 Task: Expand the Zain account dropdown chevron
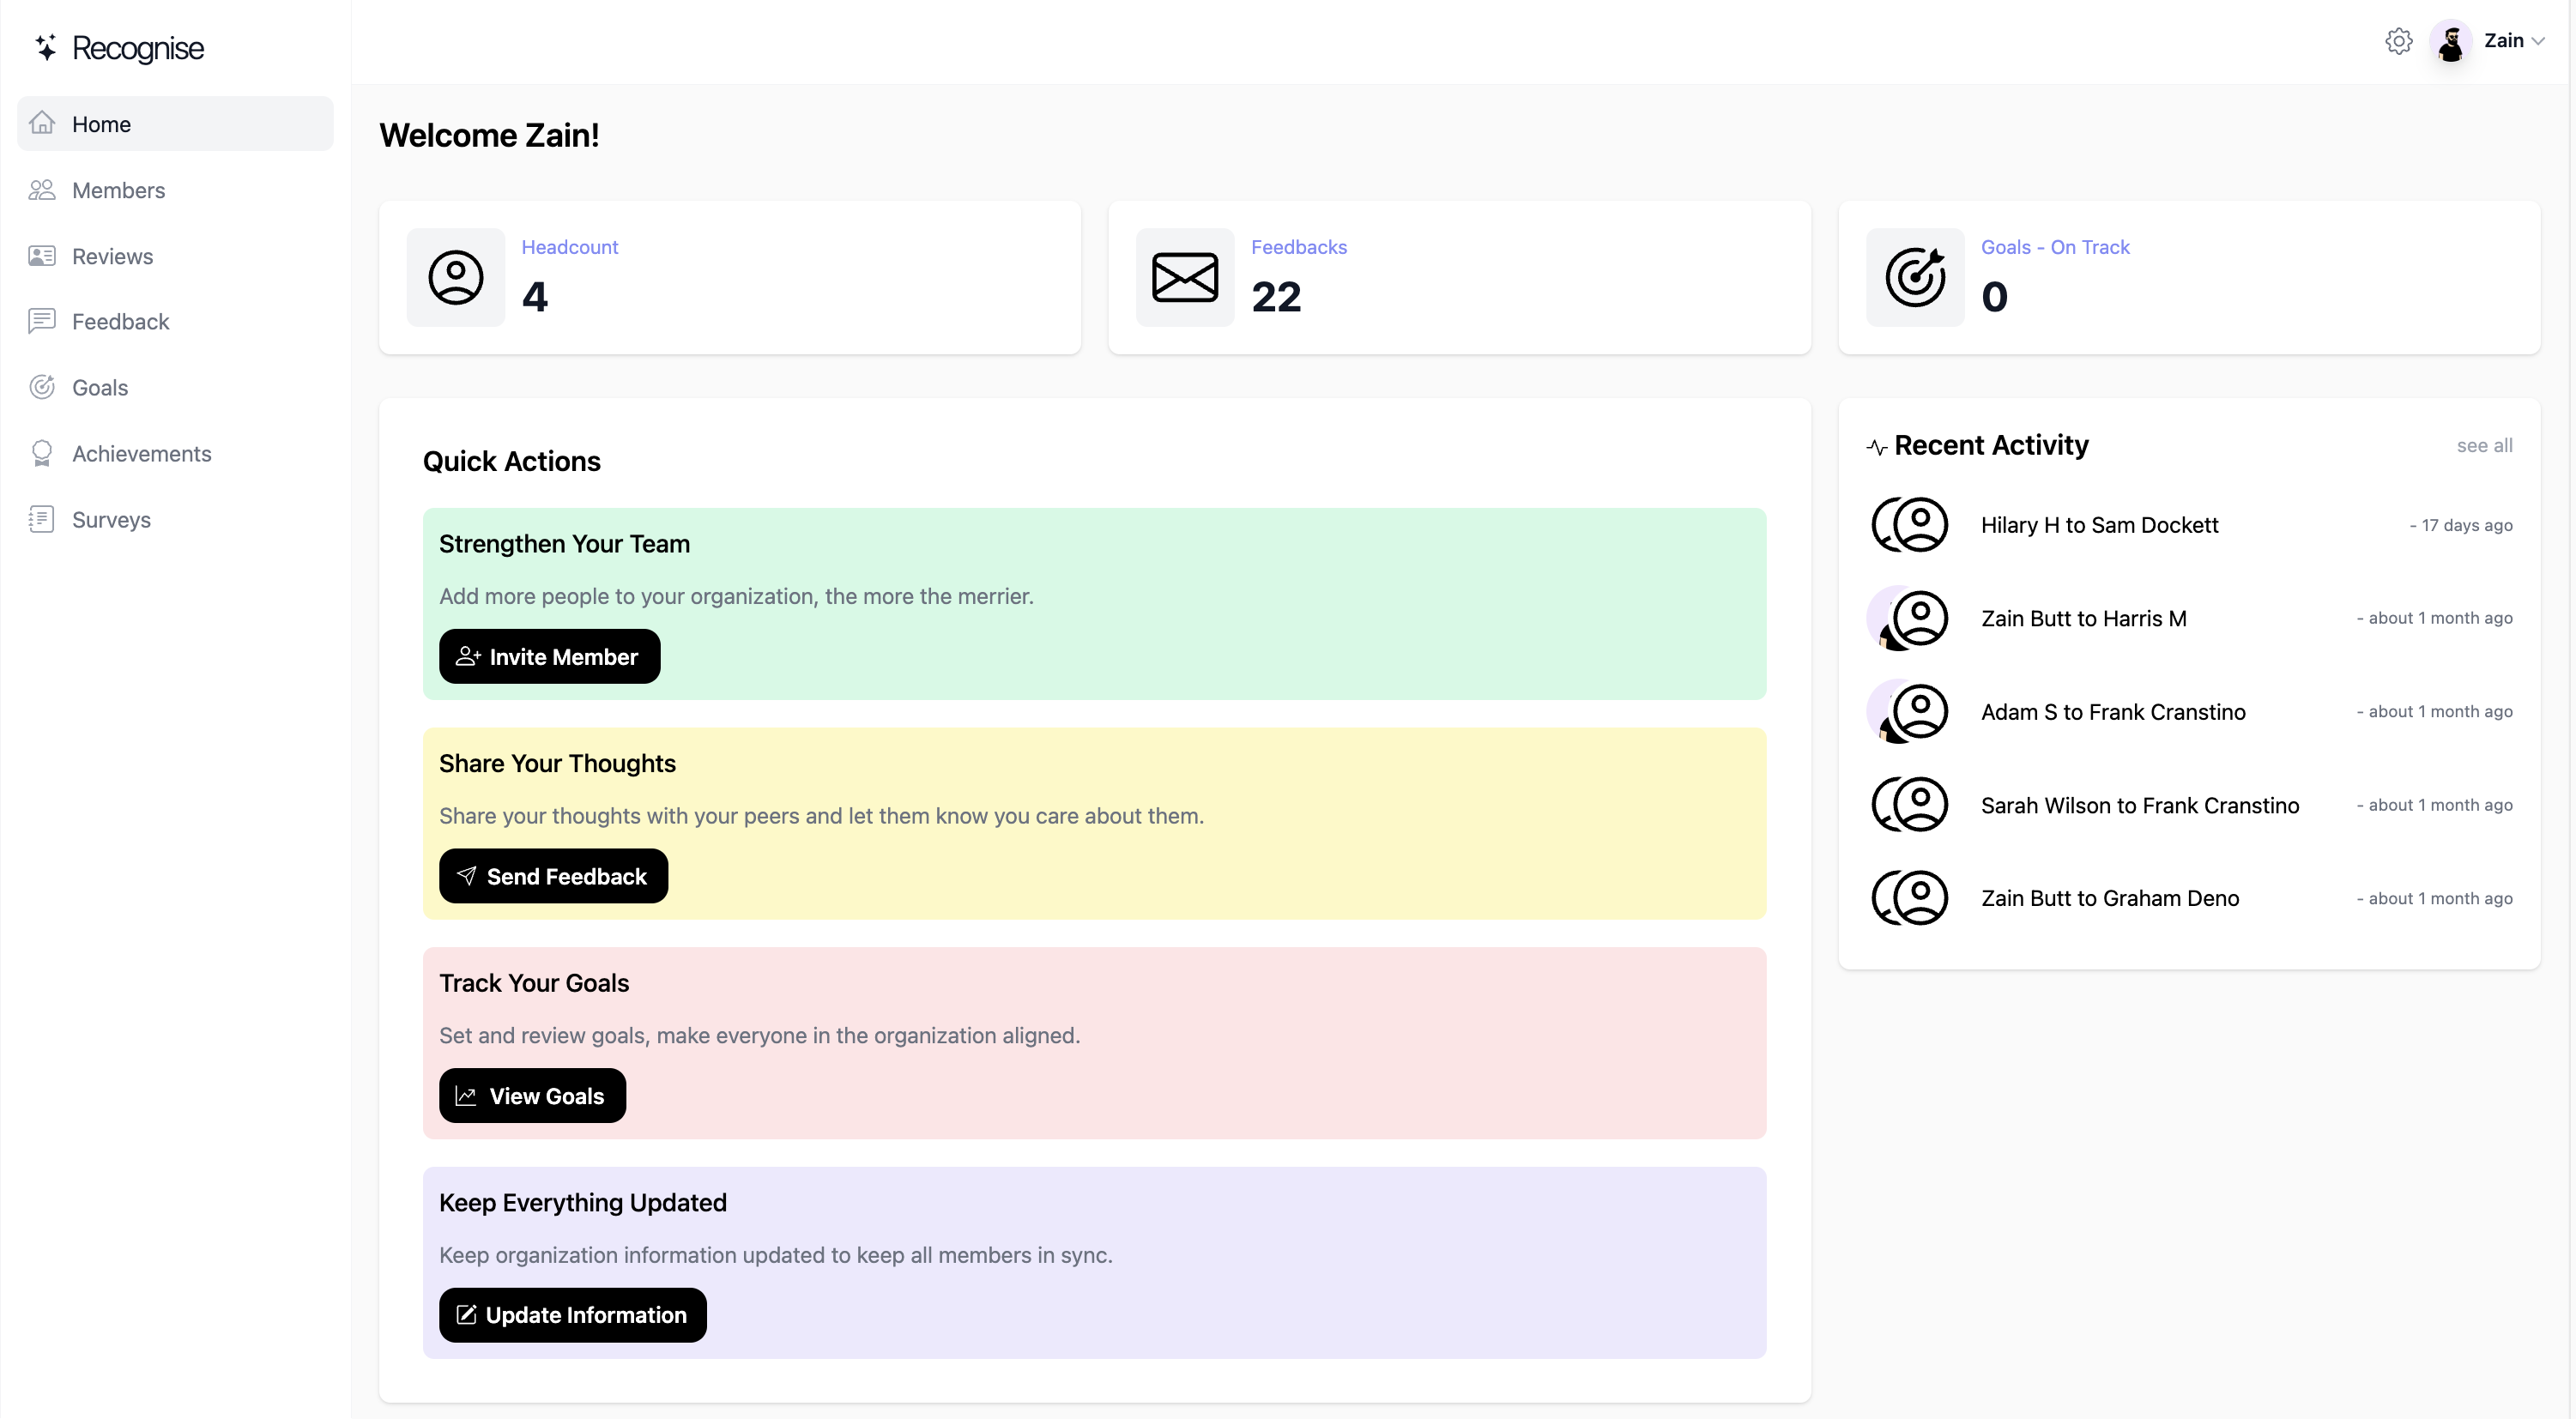[2538, 41]
